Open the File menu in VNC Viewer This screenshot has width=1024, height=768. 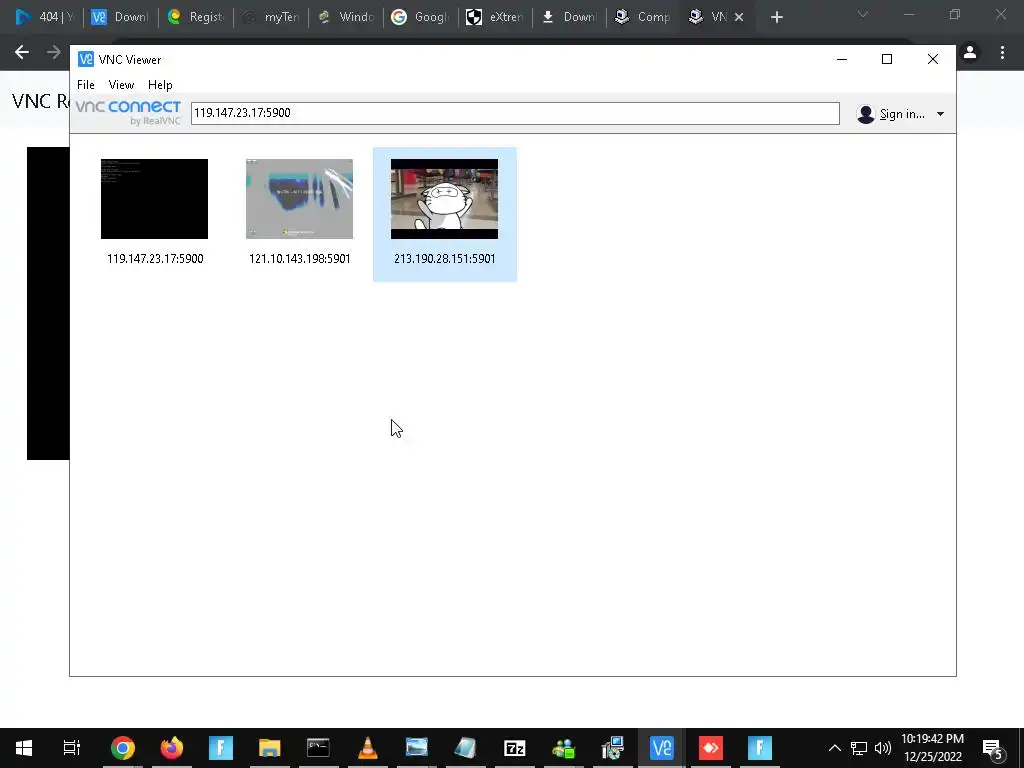86,85
